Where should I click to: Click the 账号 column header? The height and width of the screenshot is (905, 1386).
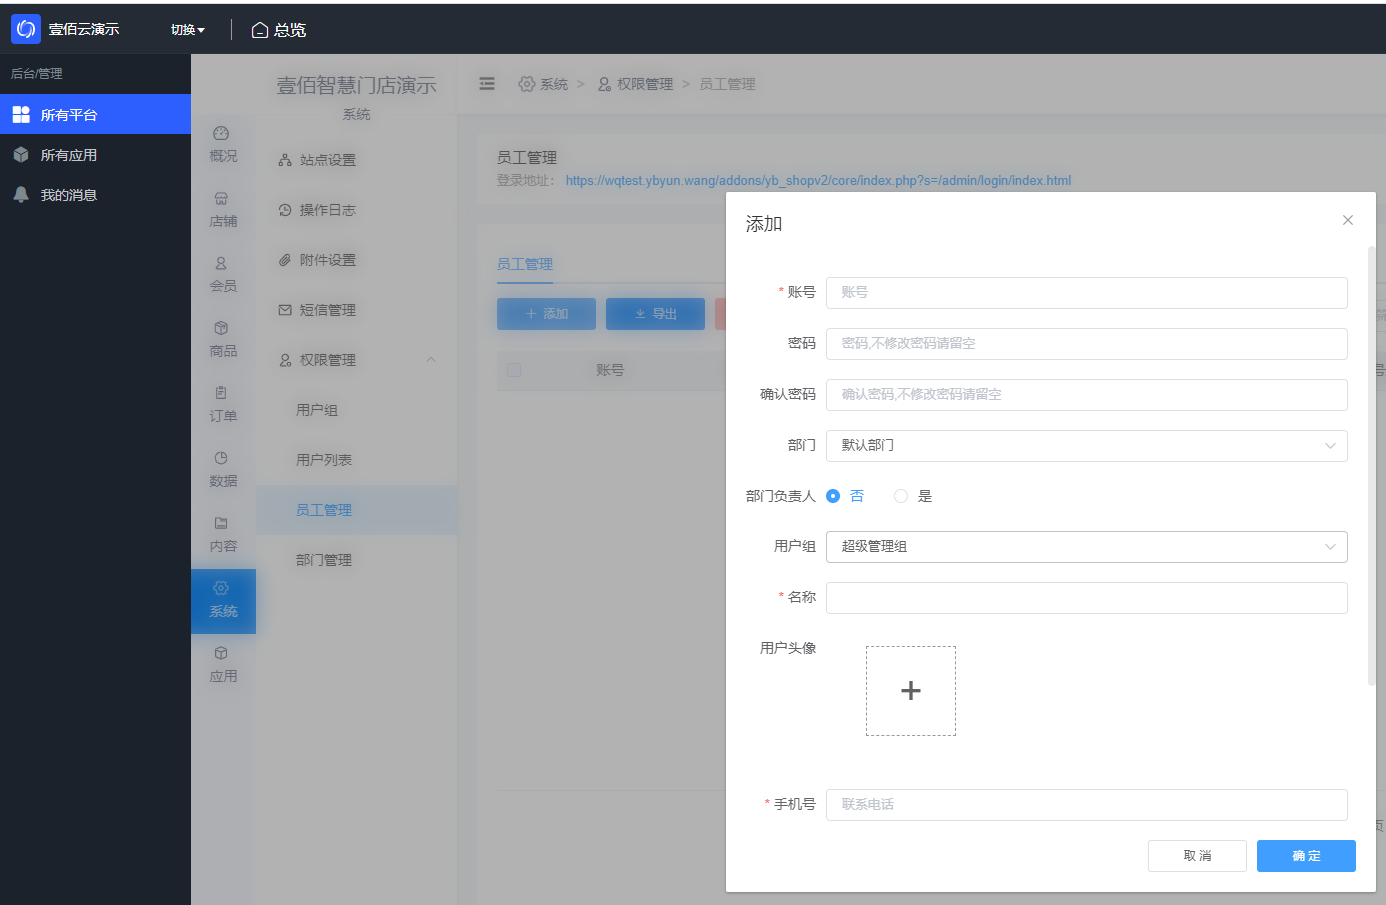[x=610, y=370]
